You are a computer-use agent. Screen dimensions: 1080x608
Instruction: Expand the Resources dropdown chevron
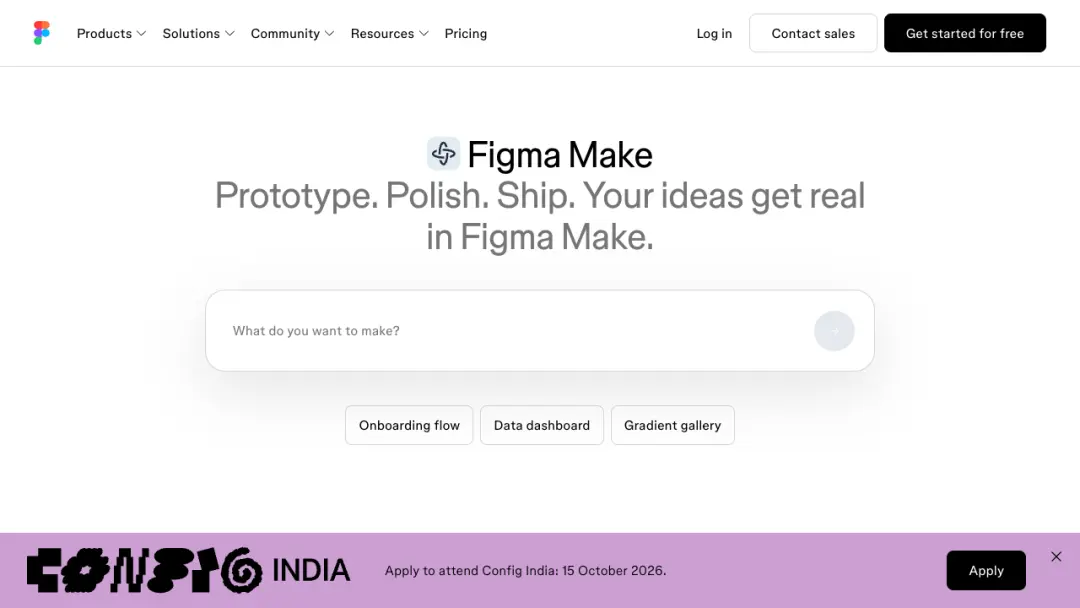click(x=424, y=34)
